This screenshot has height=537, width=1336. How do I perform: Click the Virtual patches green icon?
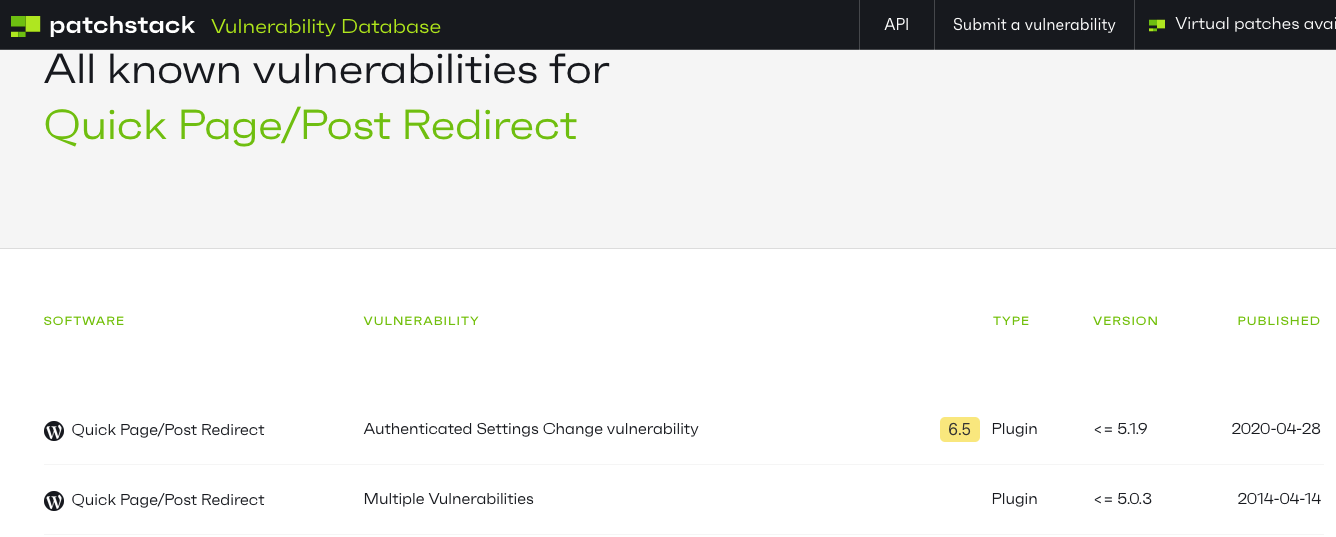tap(1157, 25)
